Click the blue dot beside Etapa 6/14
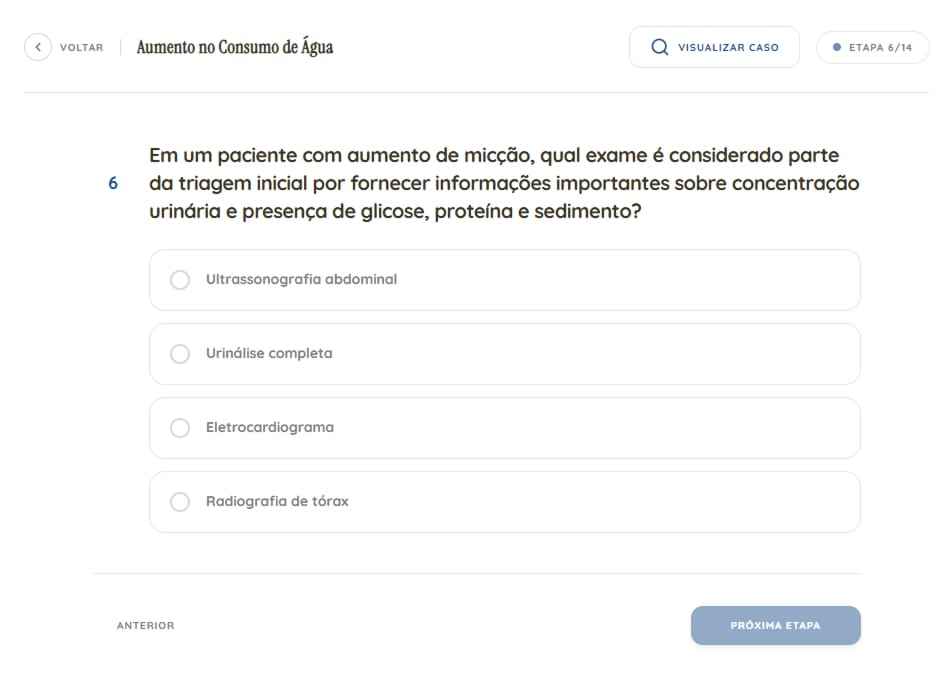 coord(837,47)
